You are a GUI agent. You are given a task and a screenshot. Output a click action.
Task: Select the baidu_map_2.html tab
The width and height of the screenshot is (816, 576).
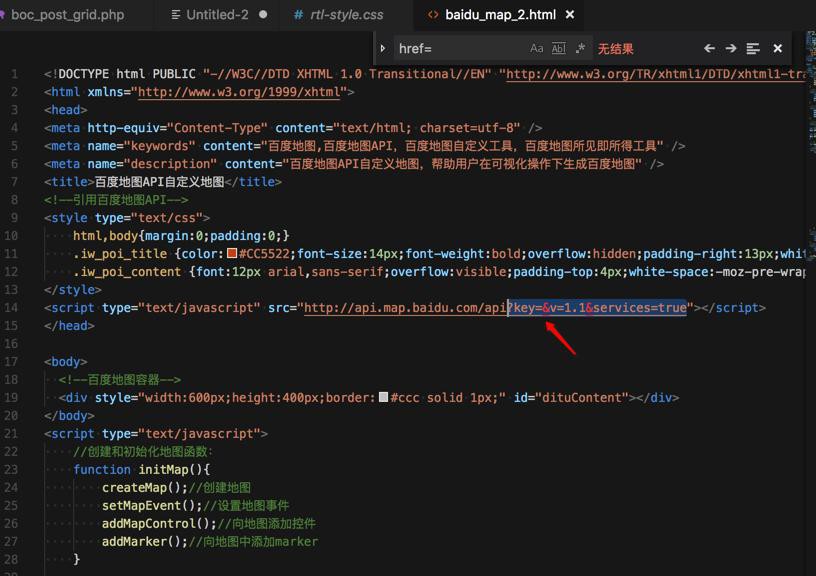pos(500,15)
